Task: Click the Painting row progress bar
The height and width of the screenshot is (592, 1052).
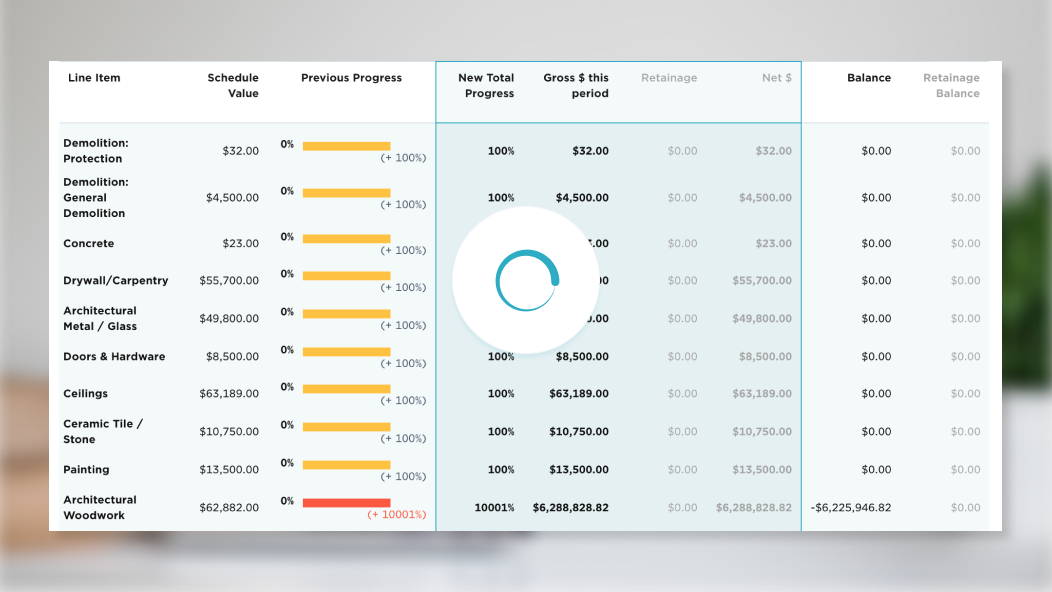Action: coord(346,464)
